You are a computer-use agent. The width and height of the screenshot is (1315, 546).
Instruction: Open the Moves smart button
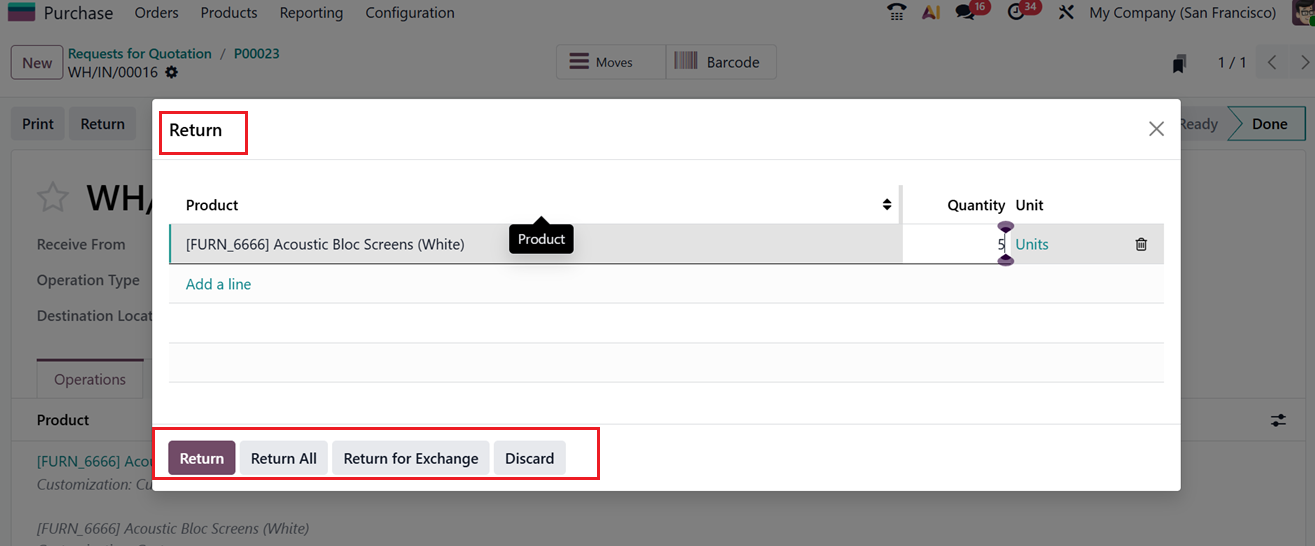point(611,62)
